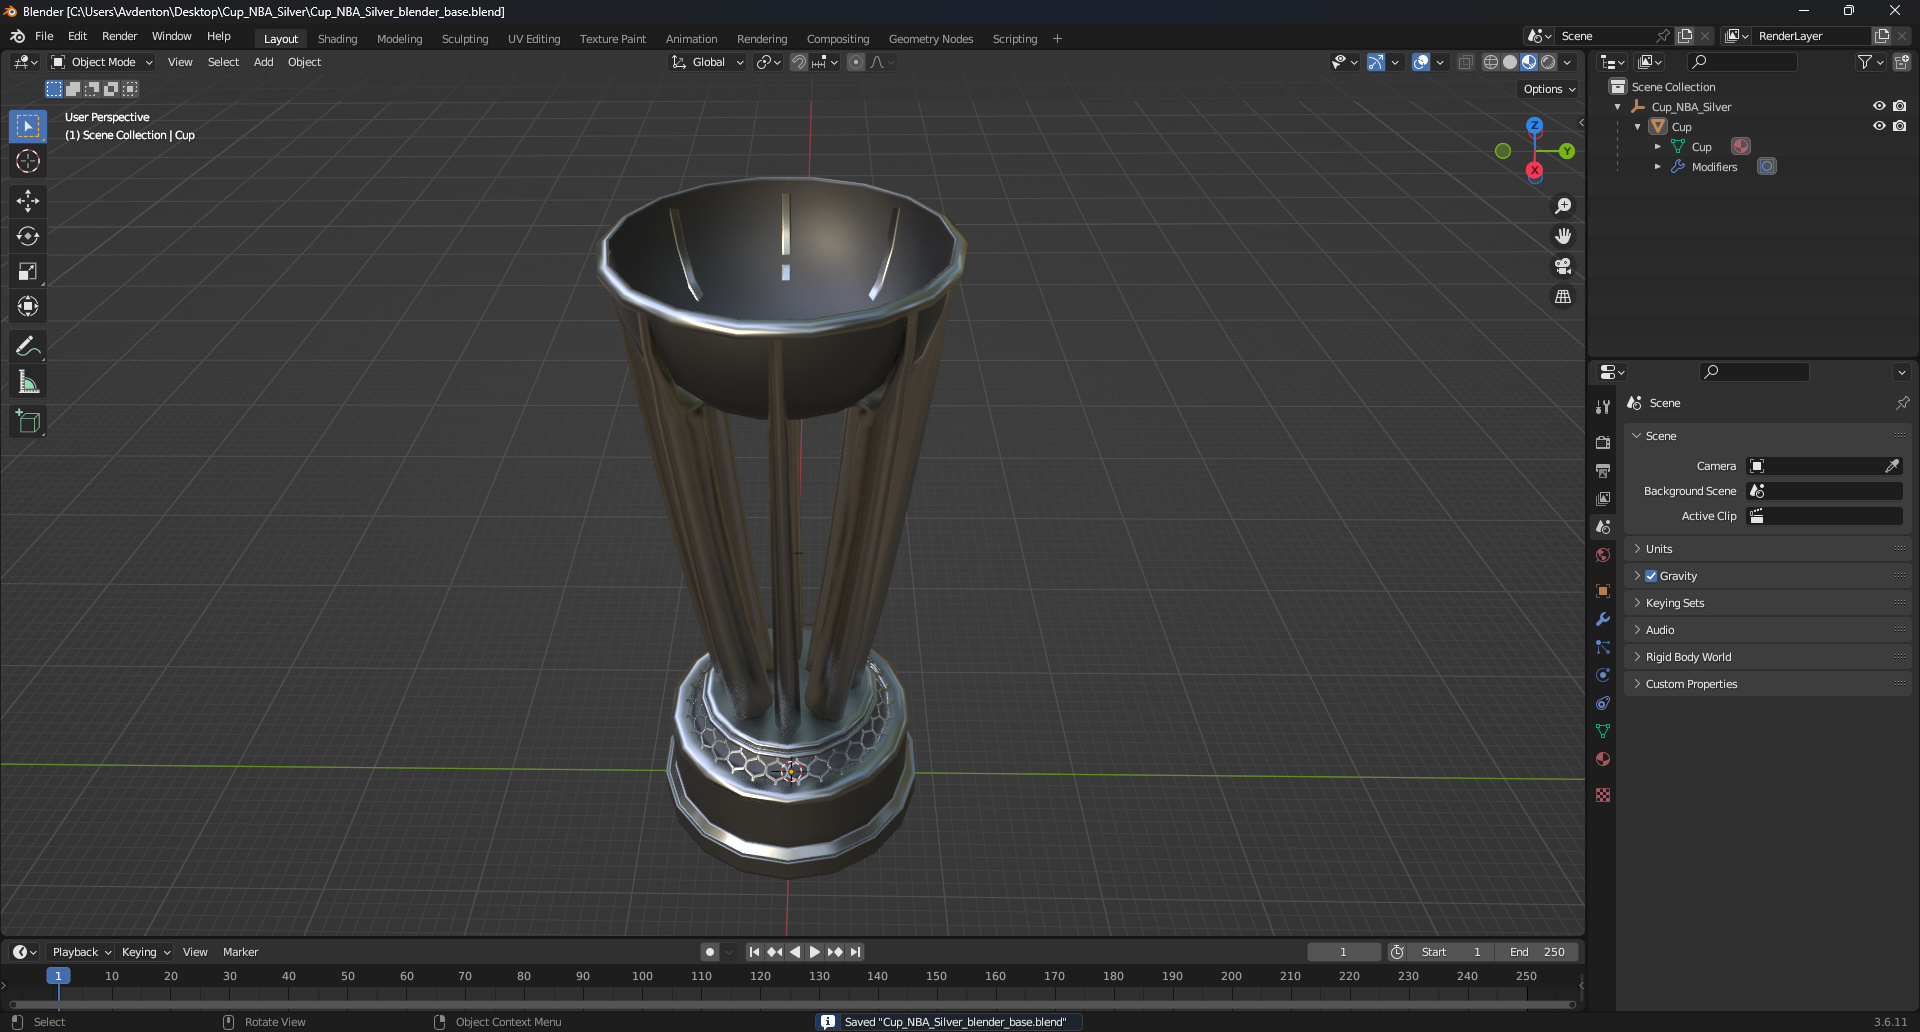
Task: Select the Cursor tool
Action: click(28, 161)
